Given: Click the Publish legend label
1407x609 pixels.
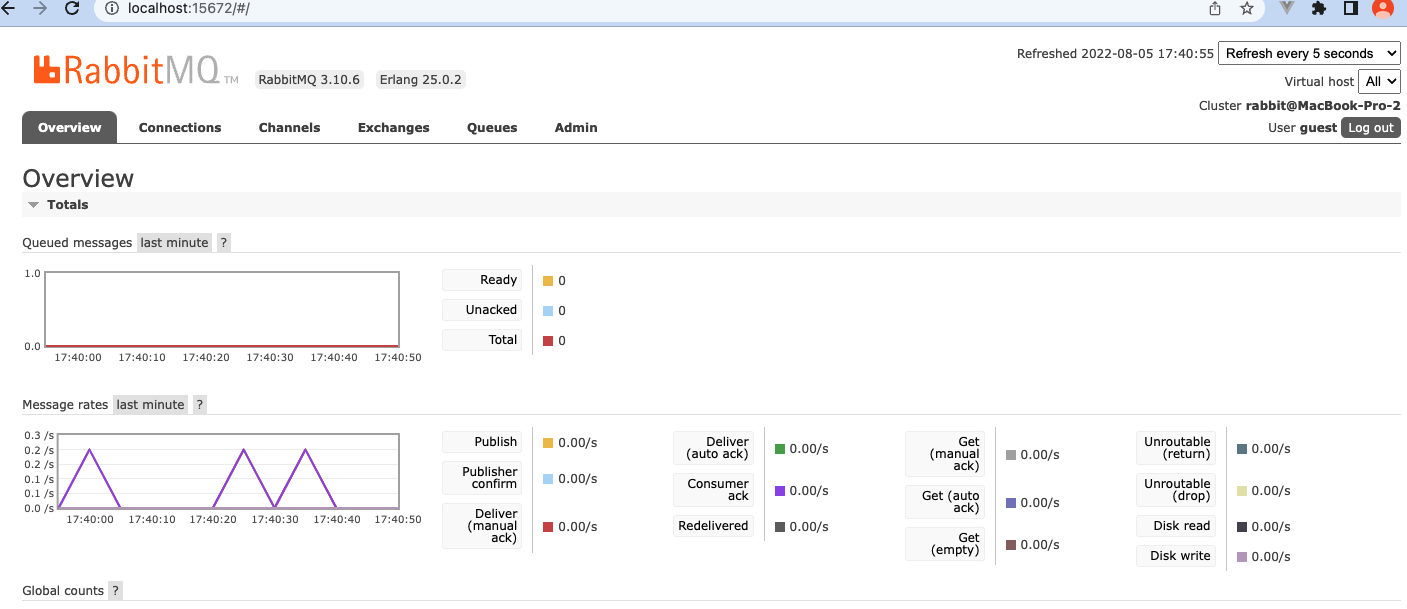Looking at the screenshot, I should [x=482, y=442].
